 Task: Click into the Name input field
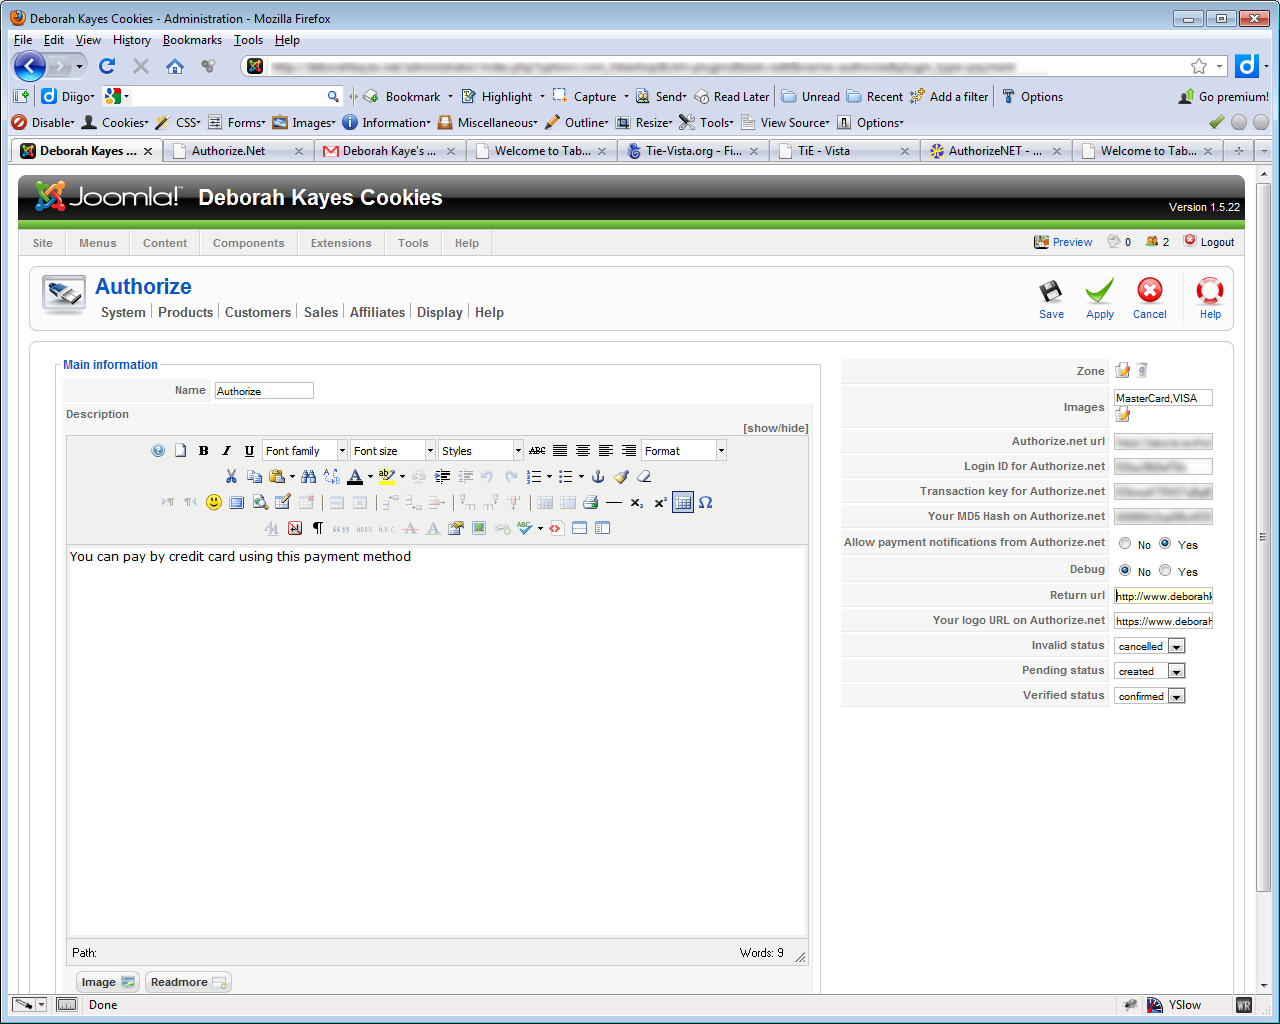click(x=264, y=391)
